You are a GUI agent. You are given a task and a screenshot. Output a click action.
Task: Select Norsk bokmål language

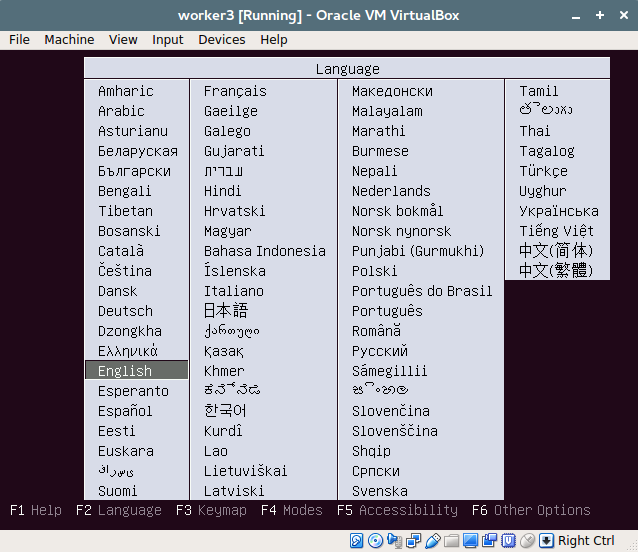(398, 211)
